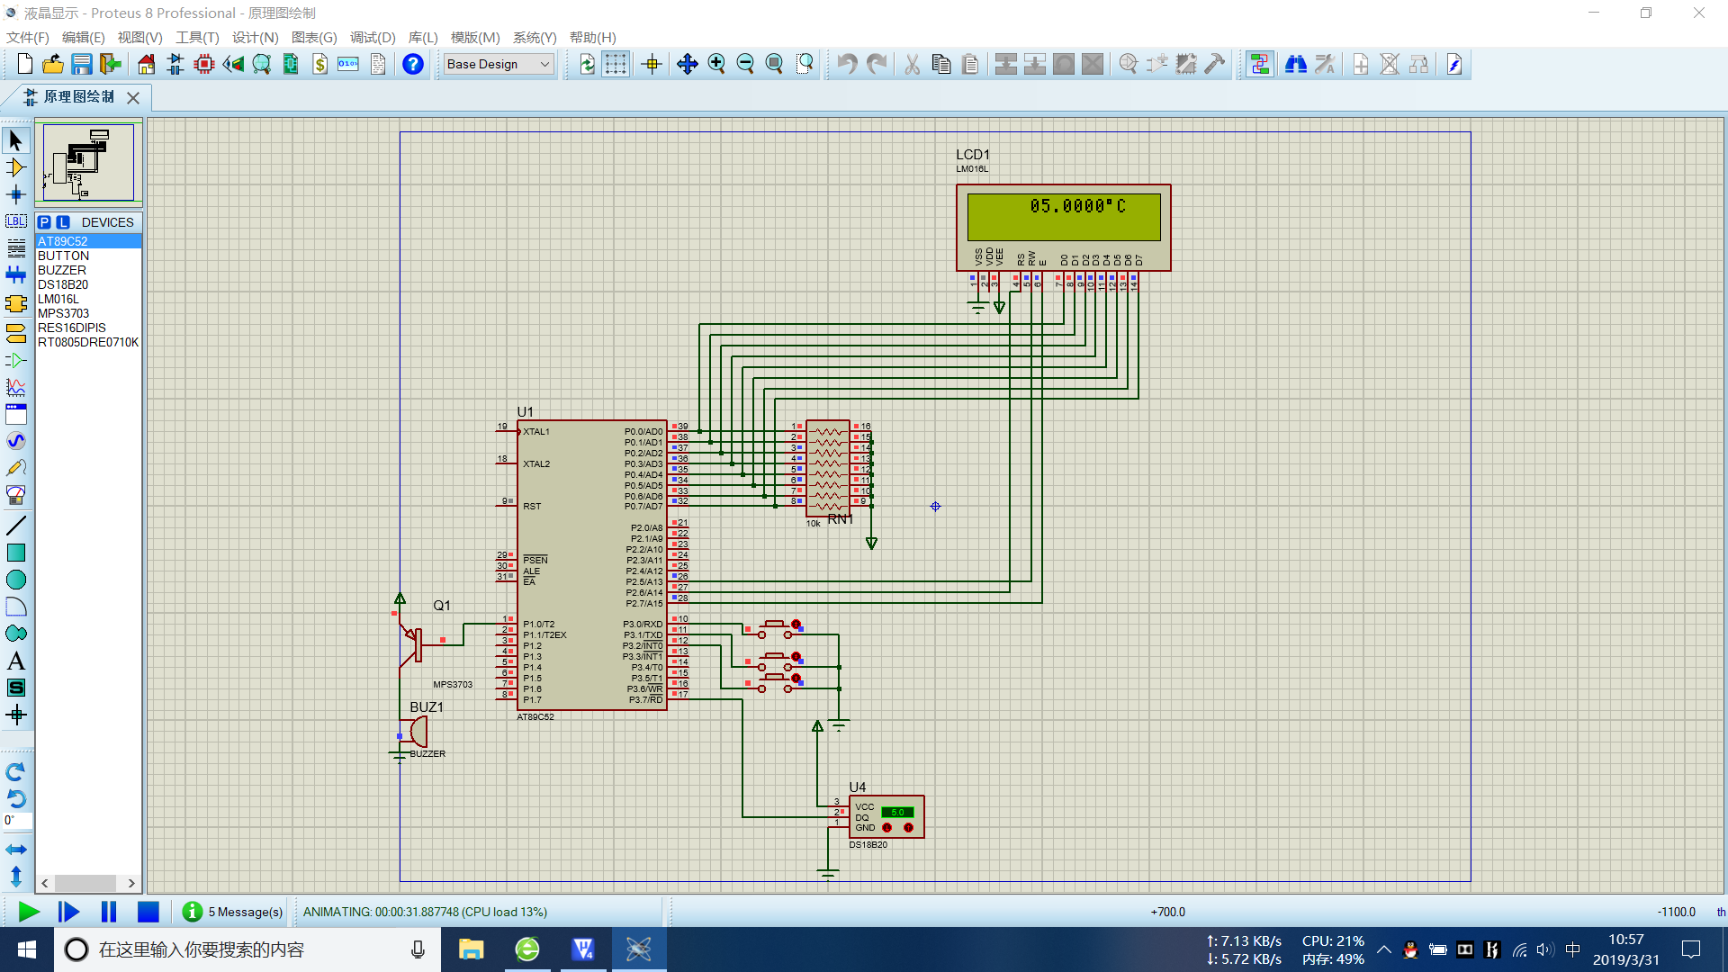Open the Bill of Materials dollar icon

coord(320,64)
